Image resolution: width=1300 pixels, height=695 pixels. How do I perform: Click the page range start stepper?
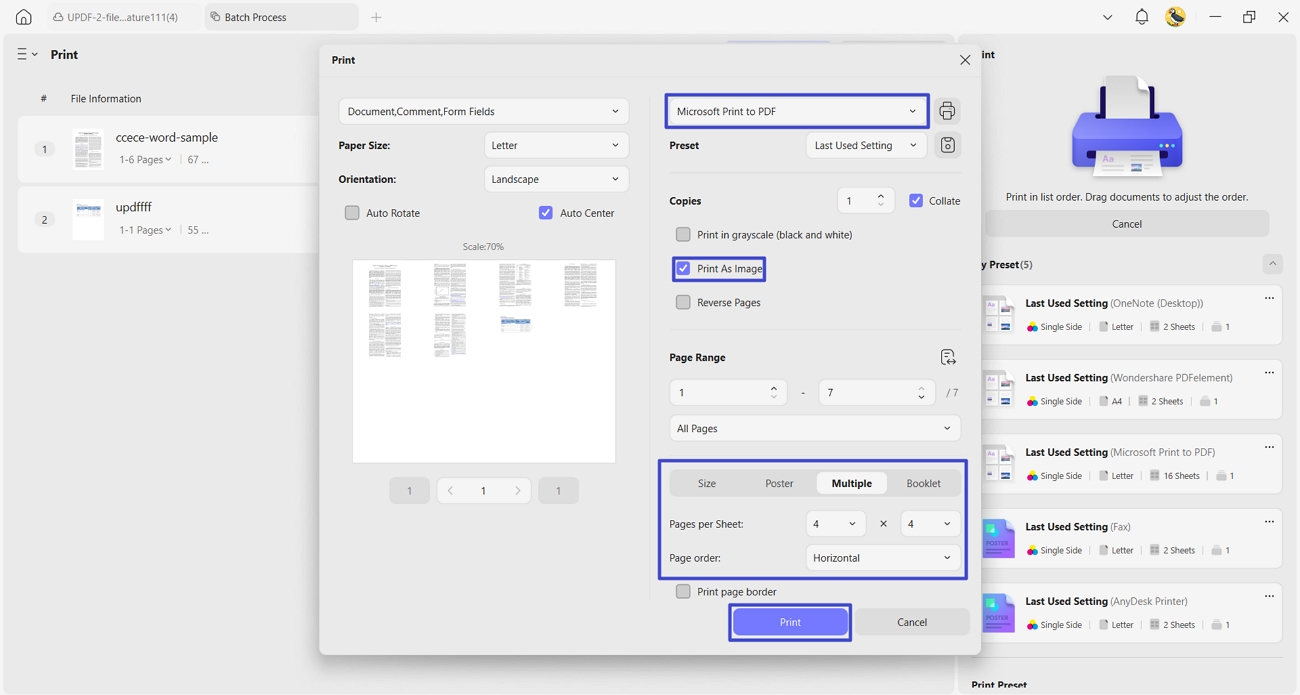774,393
